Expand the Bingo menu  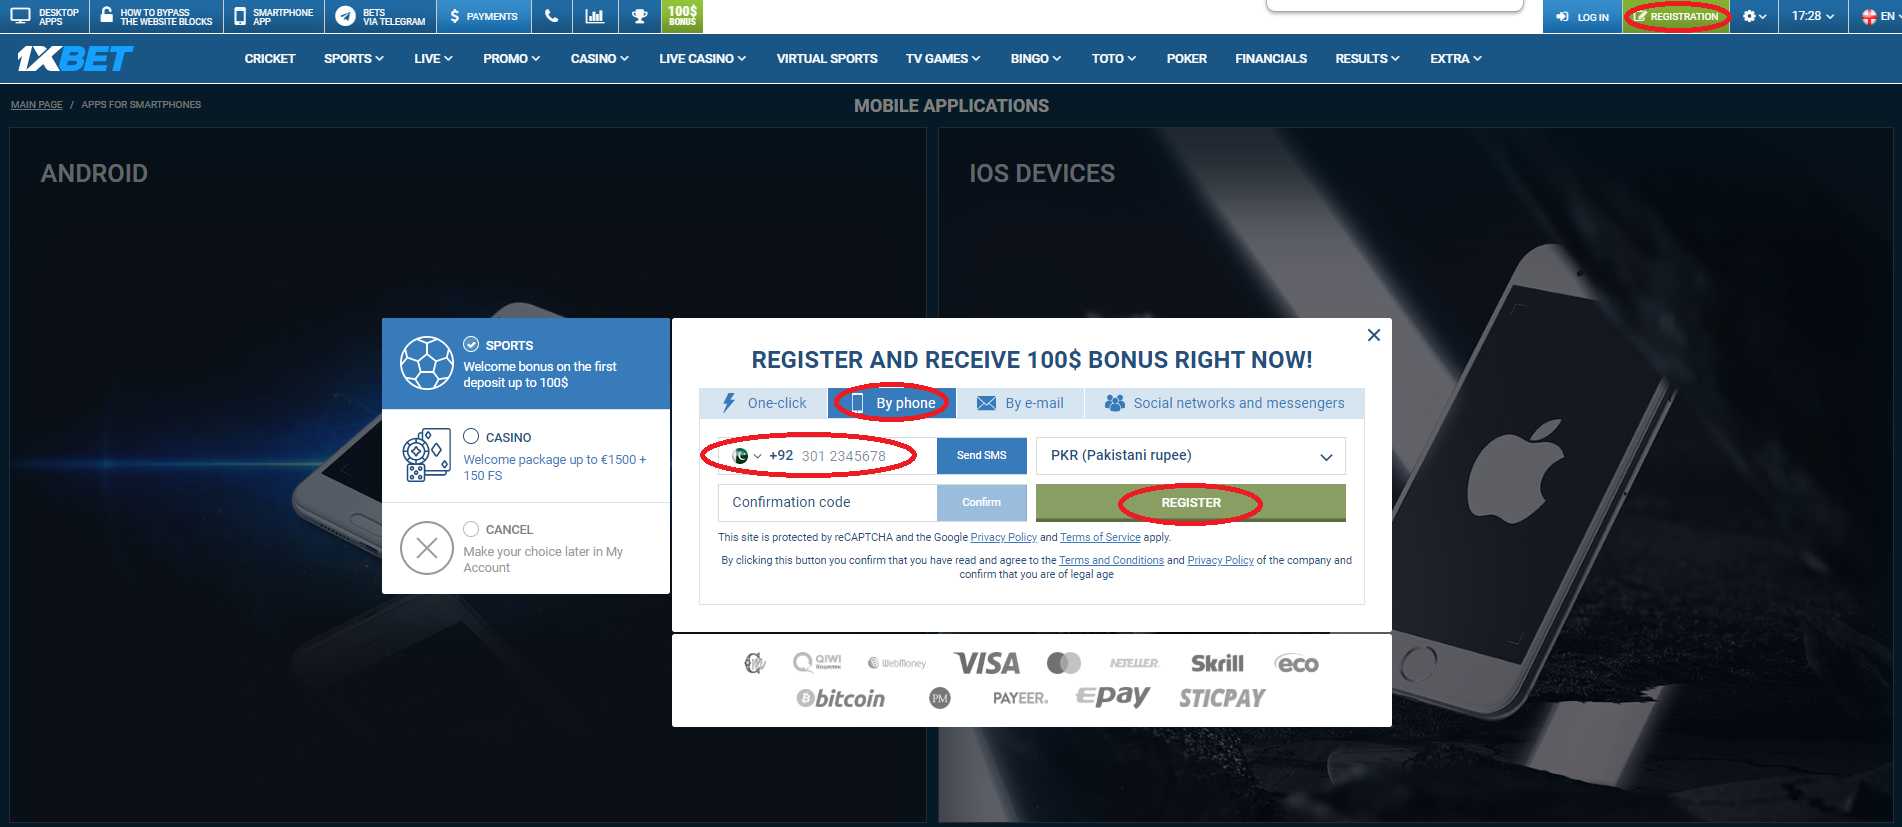[x=1036, y=59]
